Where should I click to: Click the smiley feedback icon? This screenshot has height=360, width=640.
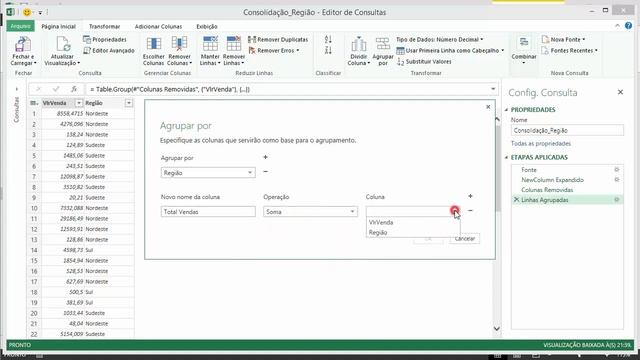tap(27, 12)
